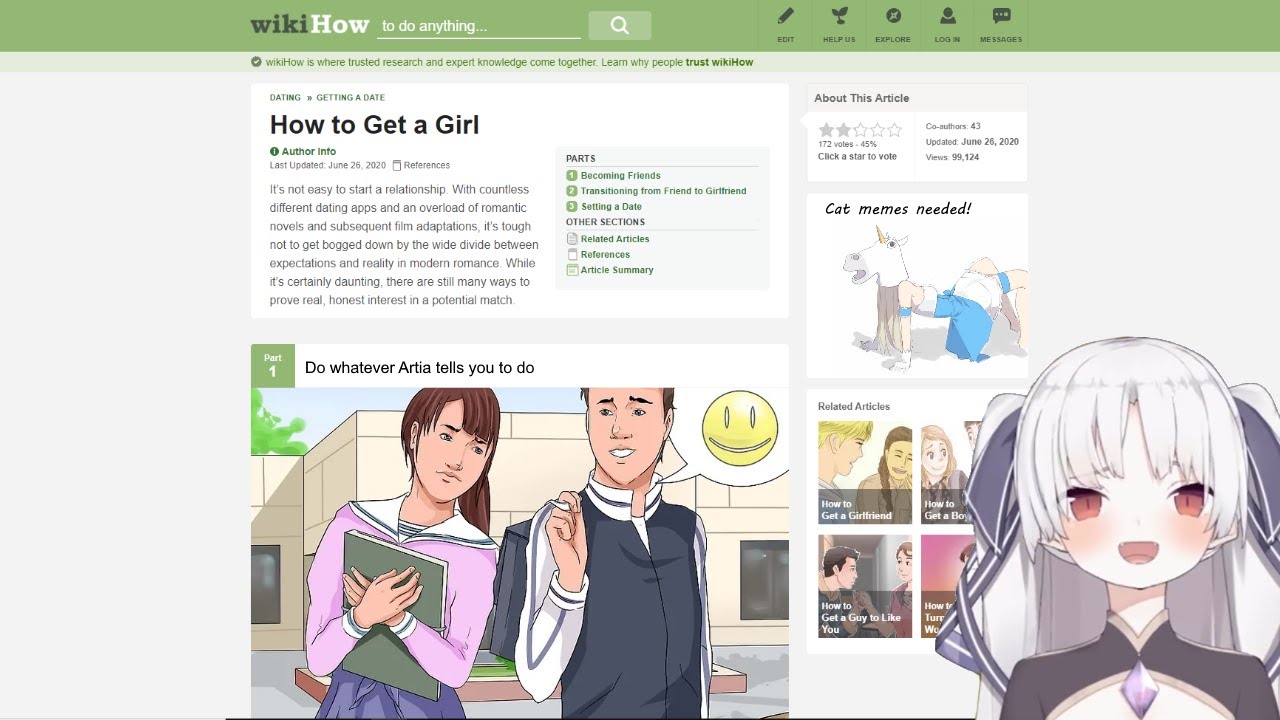1280x720 pixels.
Task: Click the References page icon in Other Sections
Action: [572, 255]
